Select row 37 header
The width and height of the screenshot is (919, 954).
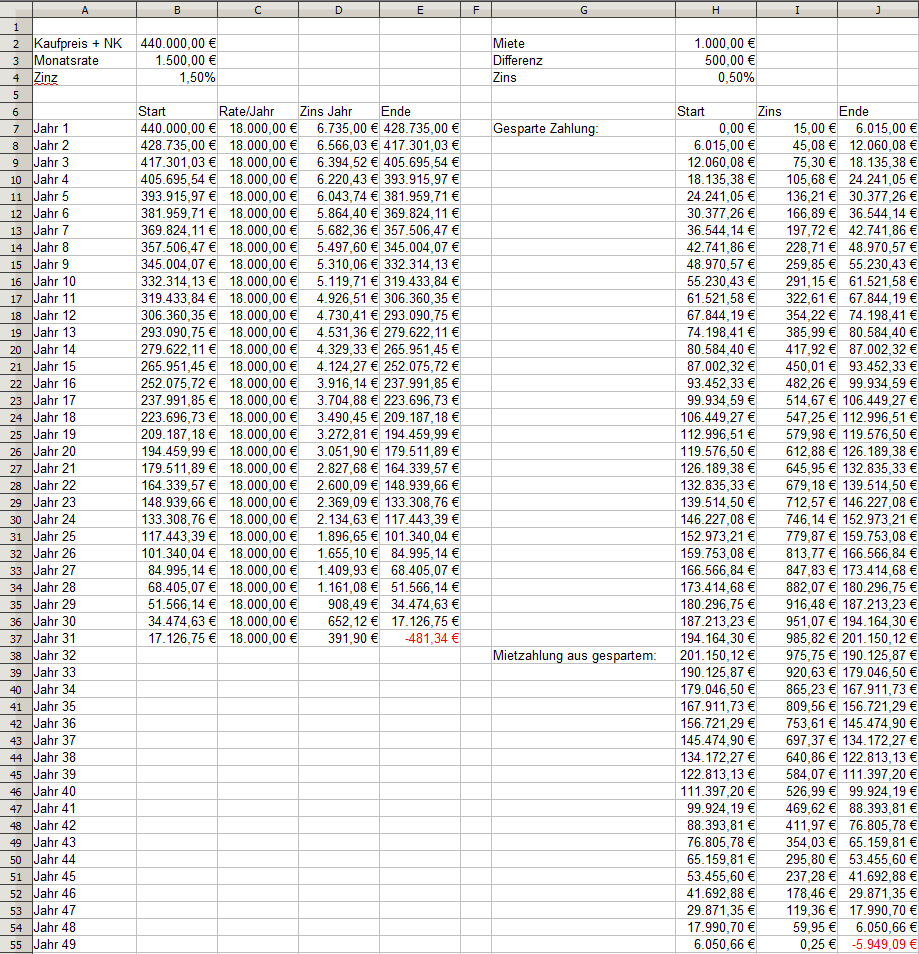click(16, 639)
